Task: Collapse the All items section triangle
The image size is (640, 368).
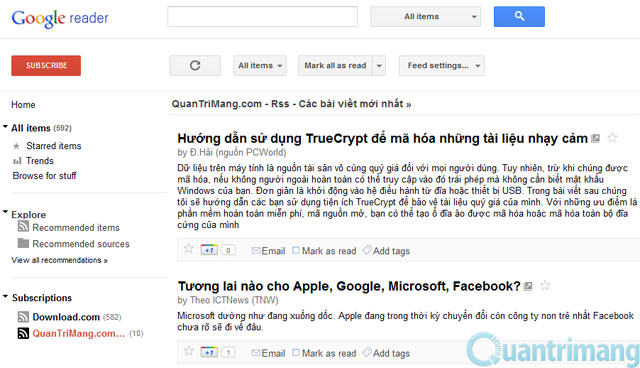Action: pos(5,127)
